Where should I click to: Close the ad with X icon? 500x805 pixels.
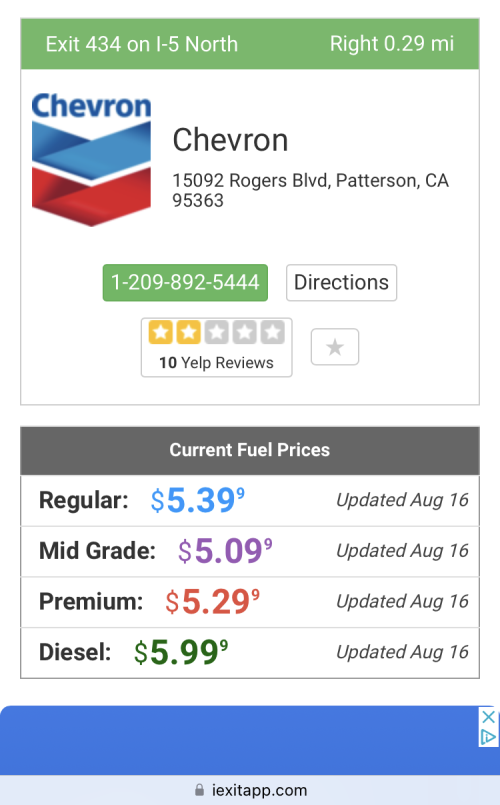click(x=488, y=717)
